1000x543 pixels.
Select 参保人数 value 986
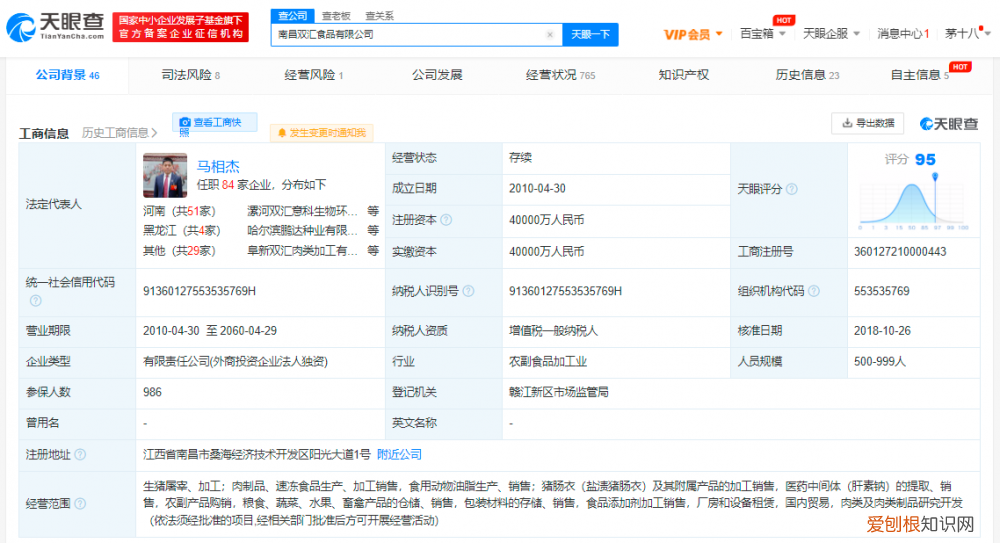[152, 392]
